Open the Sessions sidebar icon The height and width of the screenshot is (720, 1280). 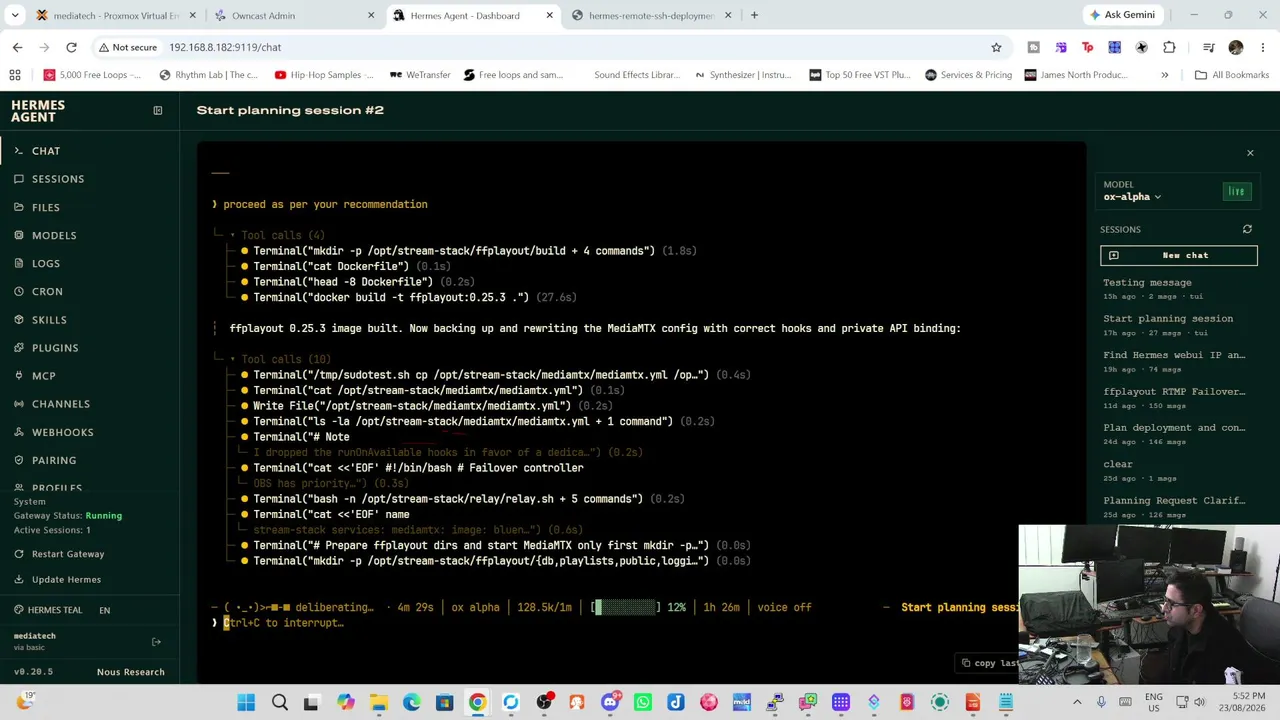(18, 179)
